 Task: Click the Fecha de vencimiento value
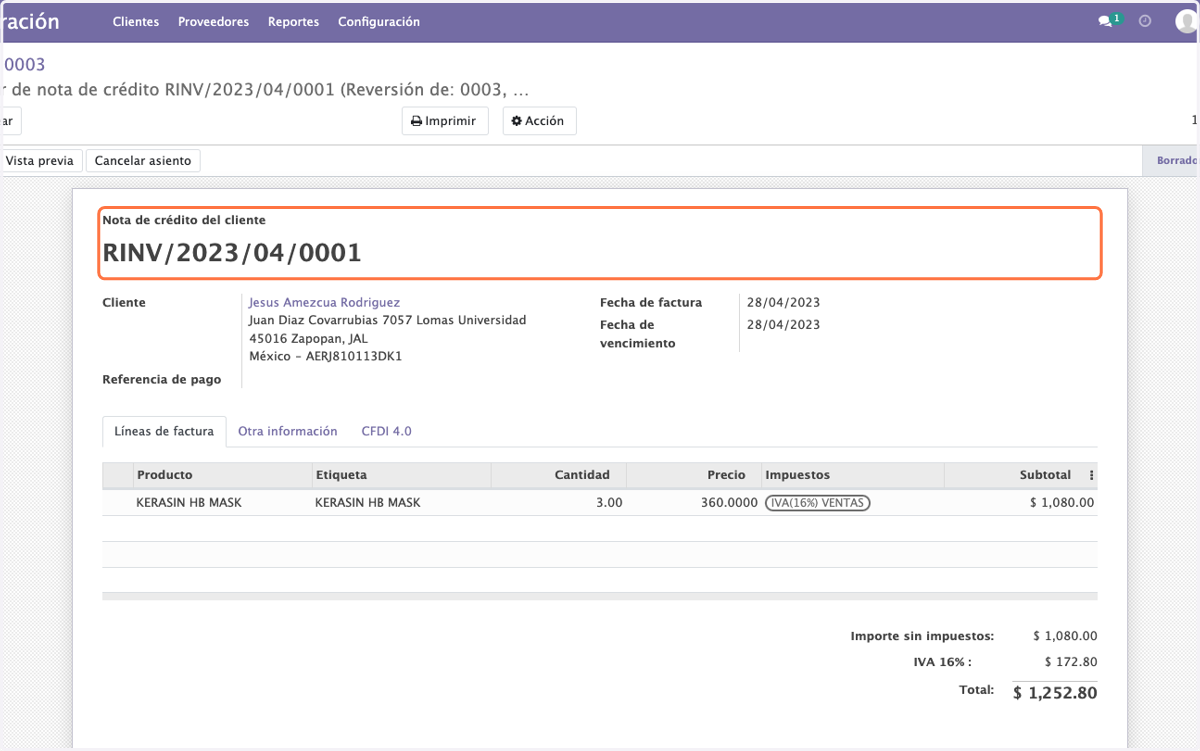tap(783, 324)
